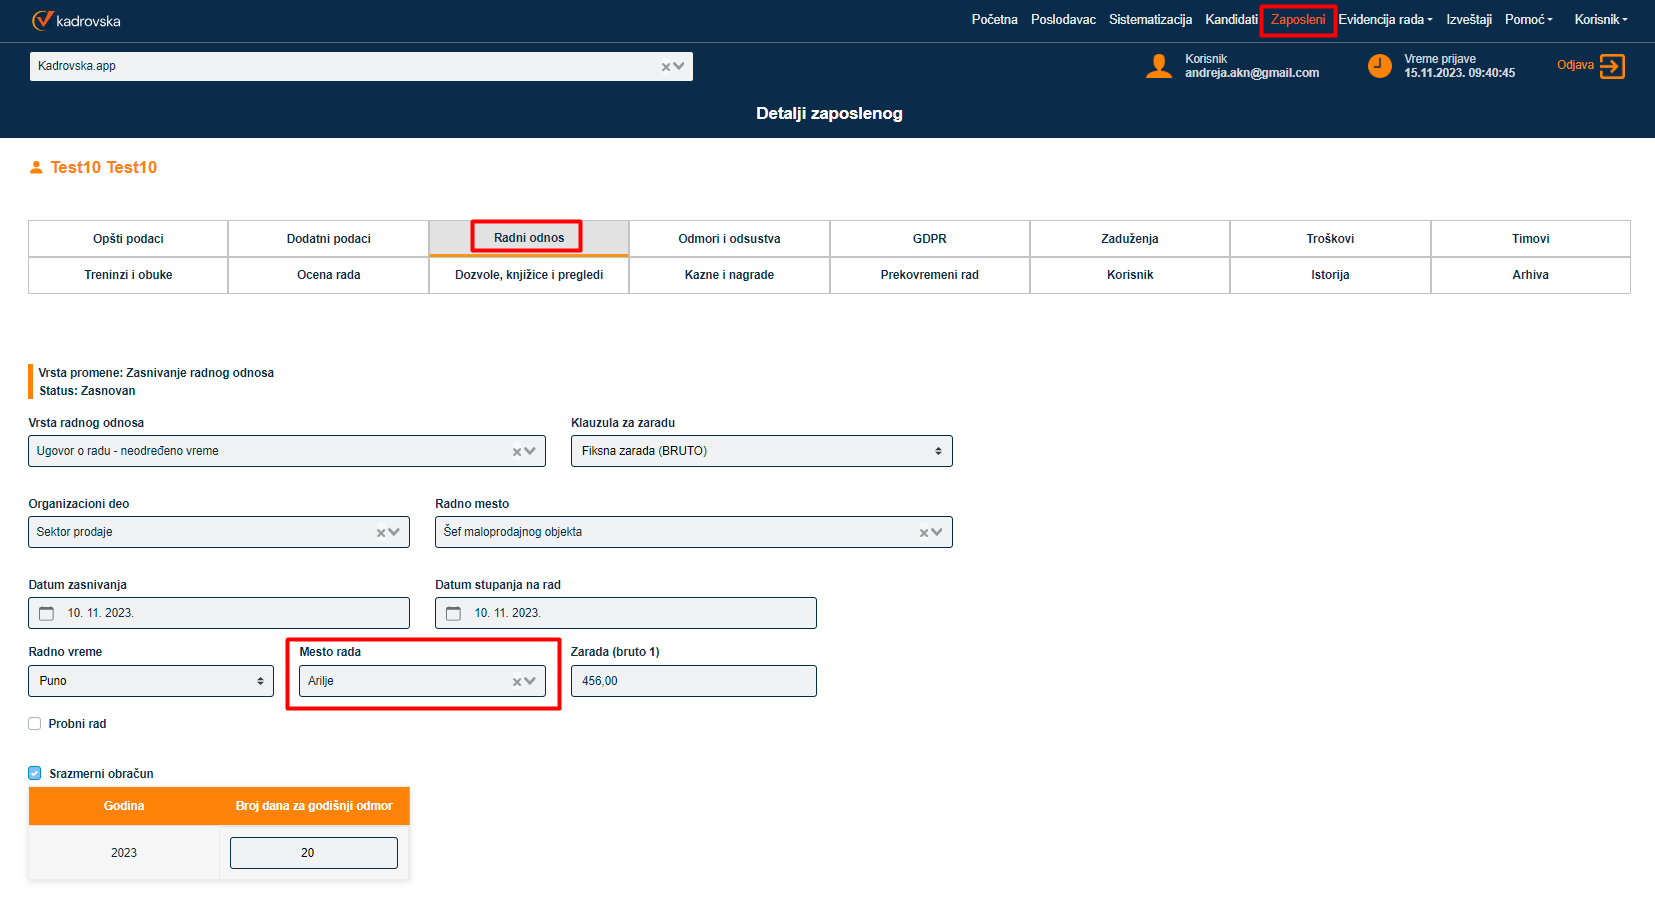
Task: Go to the Početna link
Action: pos(994,20)
